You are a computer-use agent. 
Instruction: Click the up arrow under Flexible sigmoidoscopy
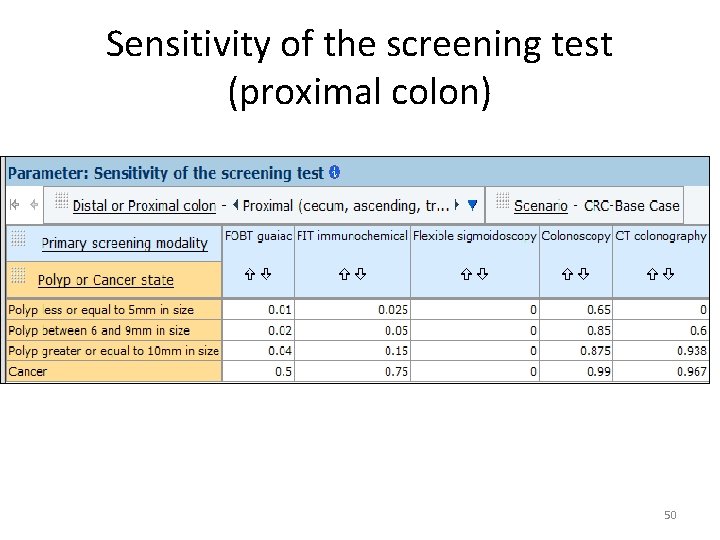click(x=465, y=273)
